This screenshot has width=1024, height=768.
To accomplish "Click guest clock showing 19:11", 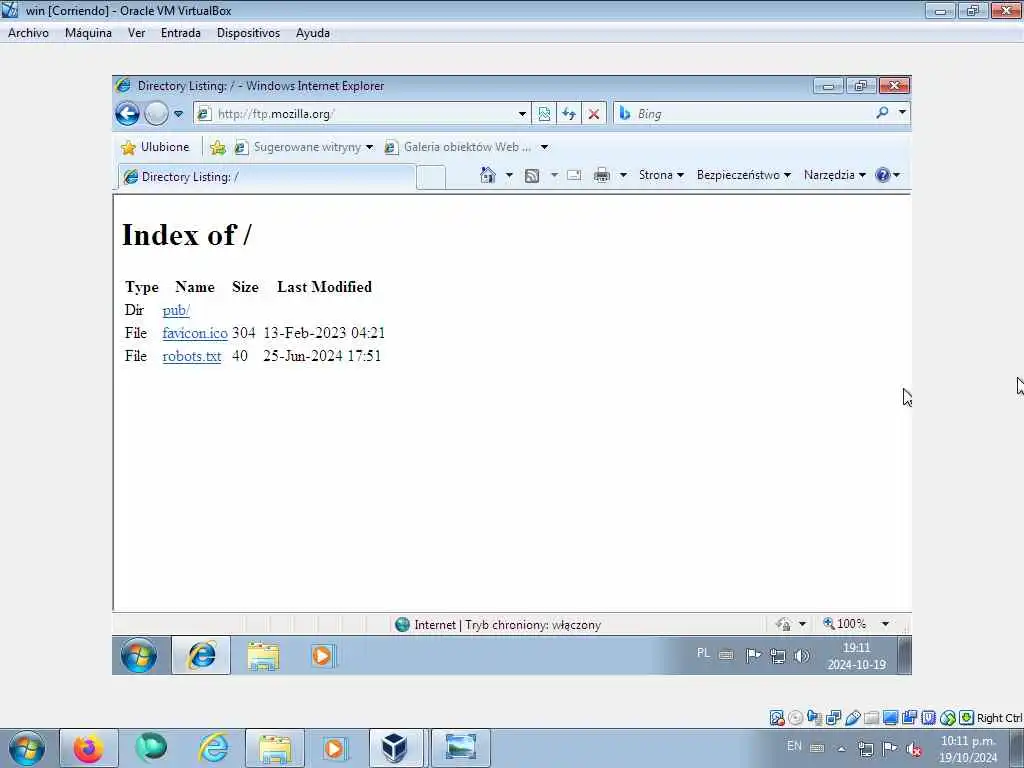I will click(856, 656).
